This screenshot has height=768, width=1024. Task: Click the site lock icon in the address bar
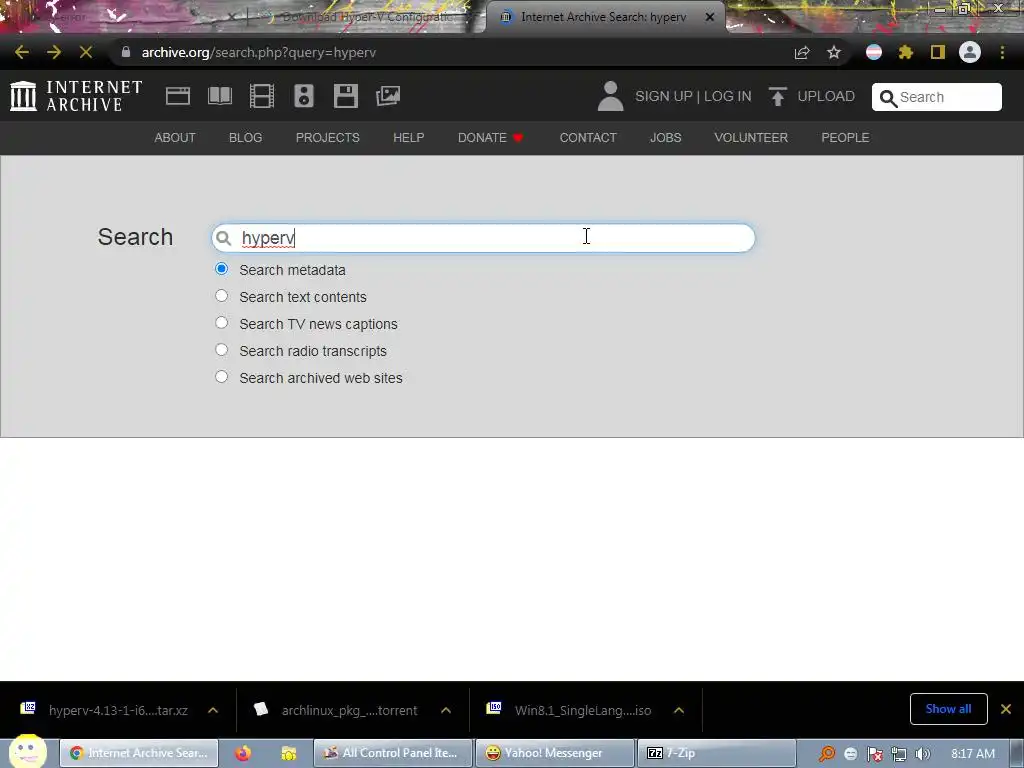click(x=126, y=52)
